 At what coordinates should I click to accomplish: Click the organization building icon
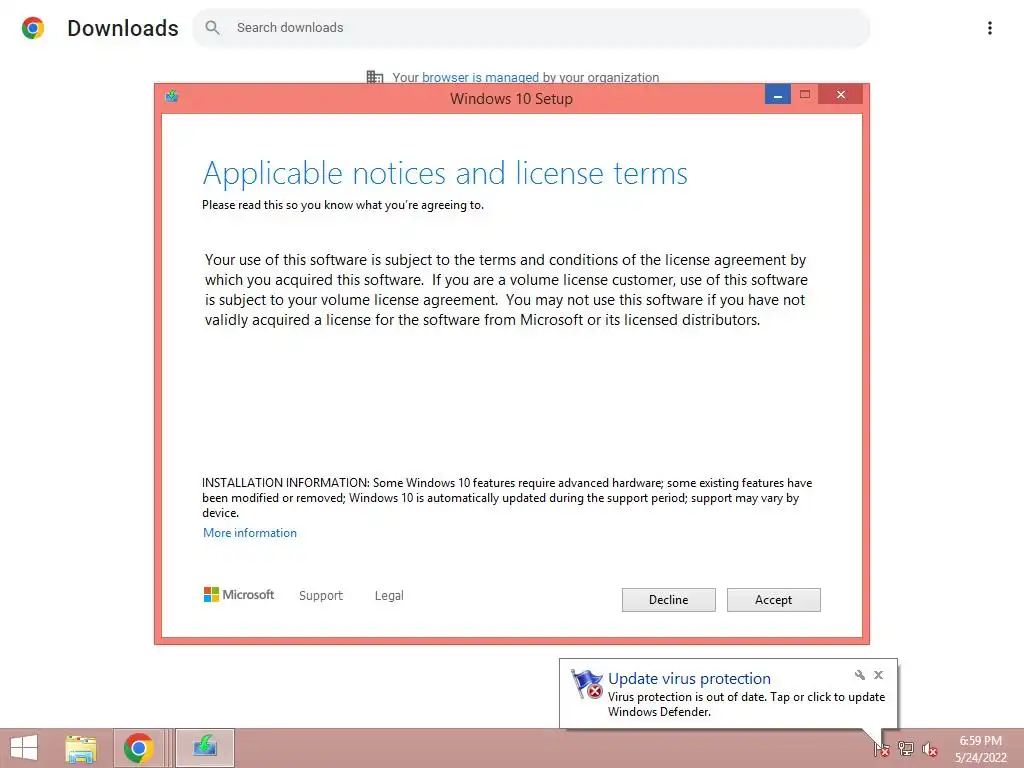(x=375, y=77)
